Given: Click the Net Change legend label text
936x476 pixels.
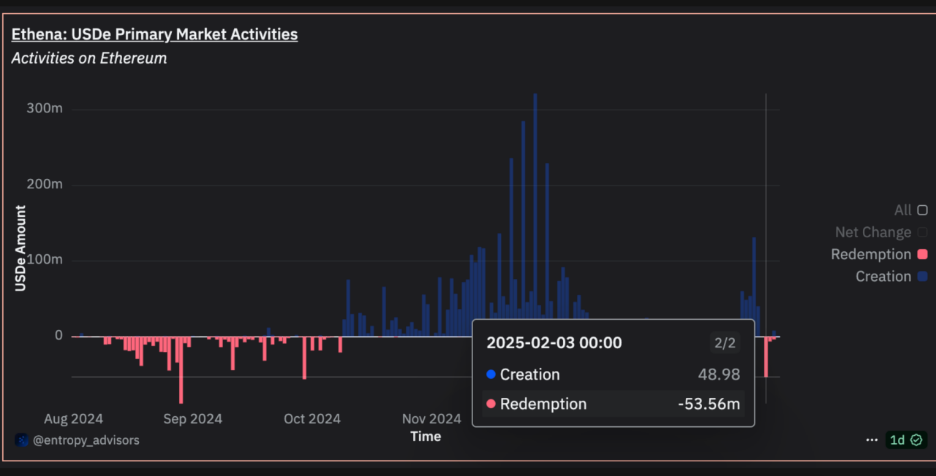Looking at the screenshot, I should click(x=873, y=232).
